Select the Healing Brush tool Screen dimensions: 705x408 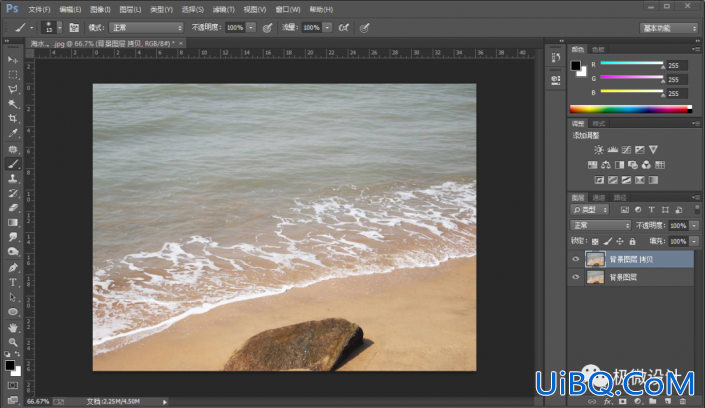pyautogui.click(x=13, y=149)
